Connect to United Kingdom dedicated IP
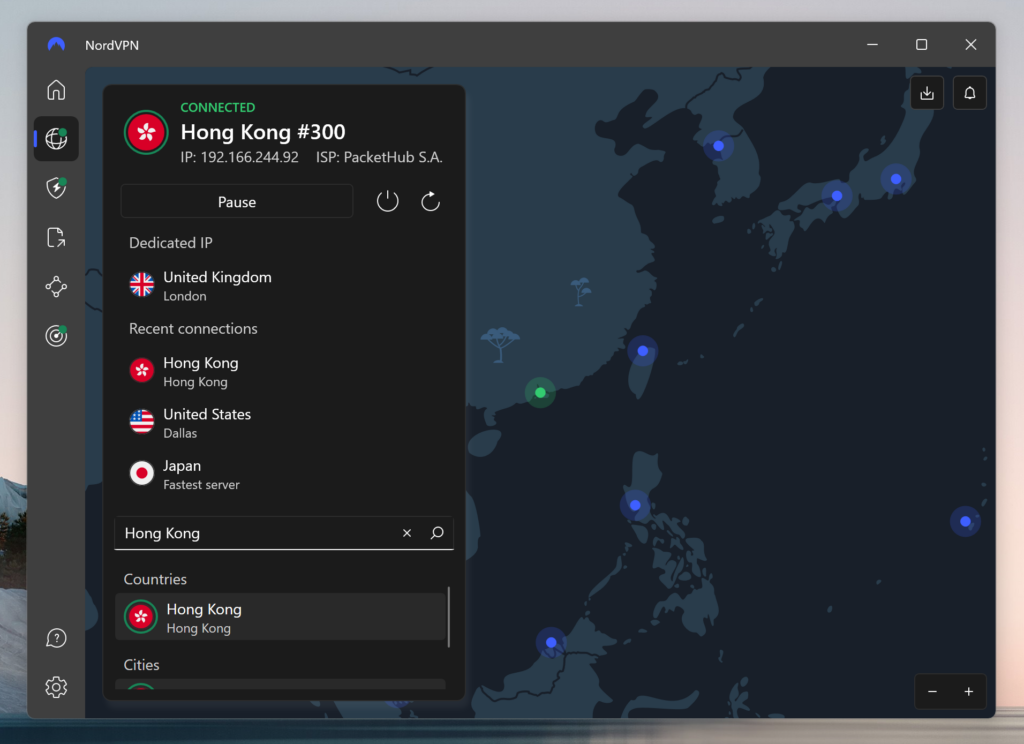1024x744 pixels. click(283, 285)
